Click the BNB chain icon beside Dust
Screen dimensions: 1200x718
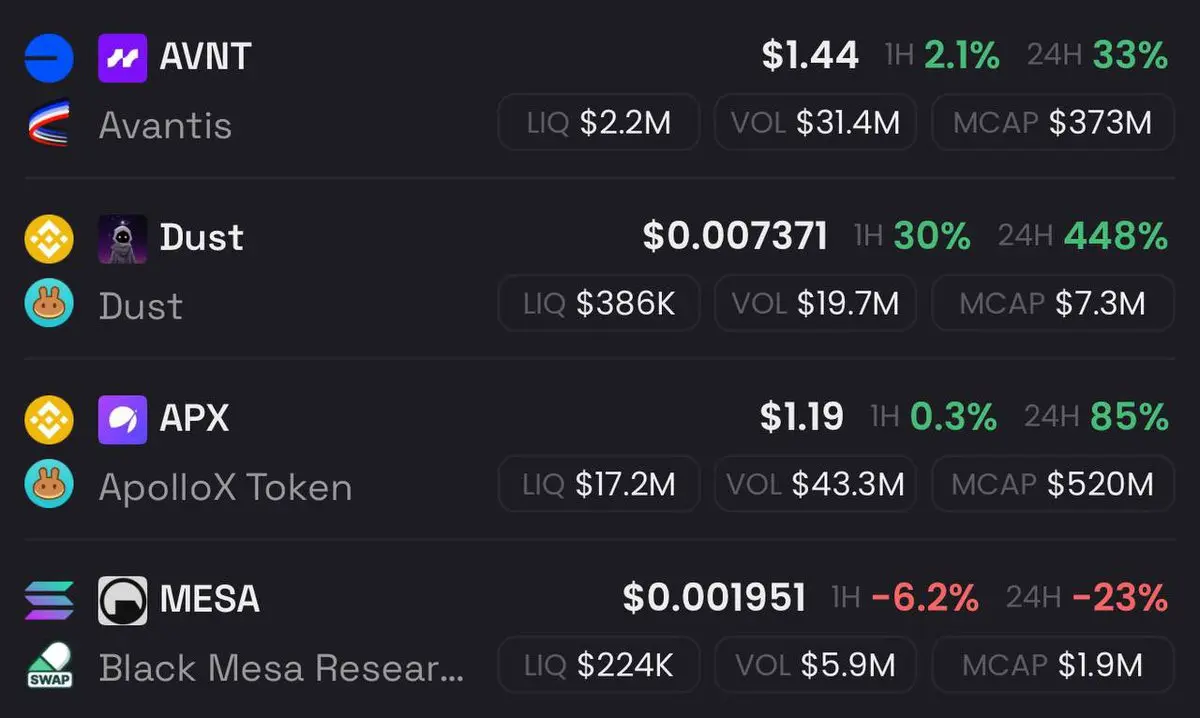point(48,239)
